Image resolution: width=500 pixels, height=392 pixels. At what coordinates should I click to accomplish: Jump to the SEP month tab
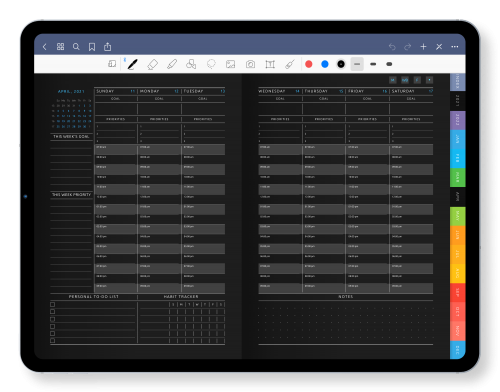pos(458,293)
